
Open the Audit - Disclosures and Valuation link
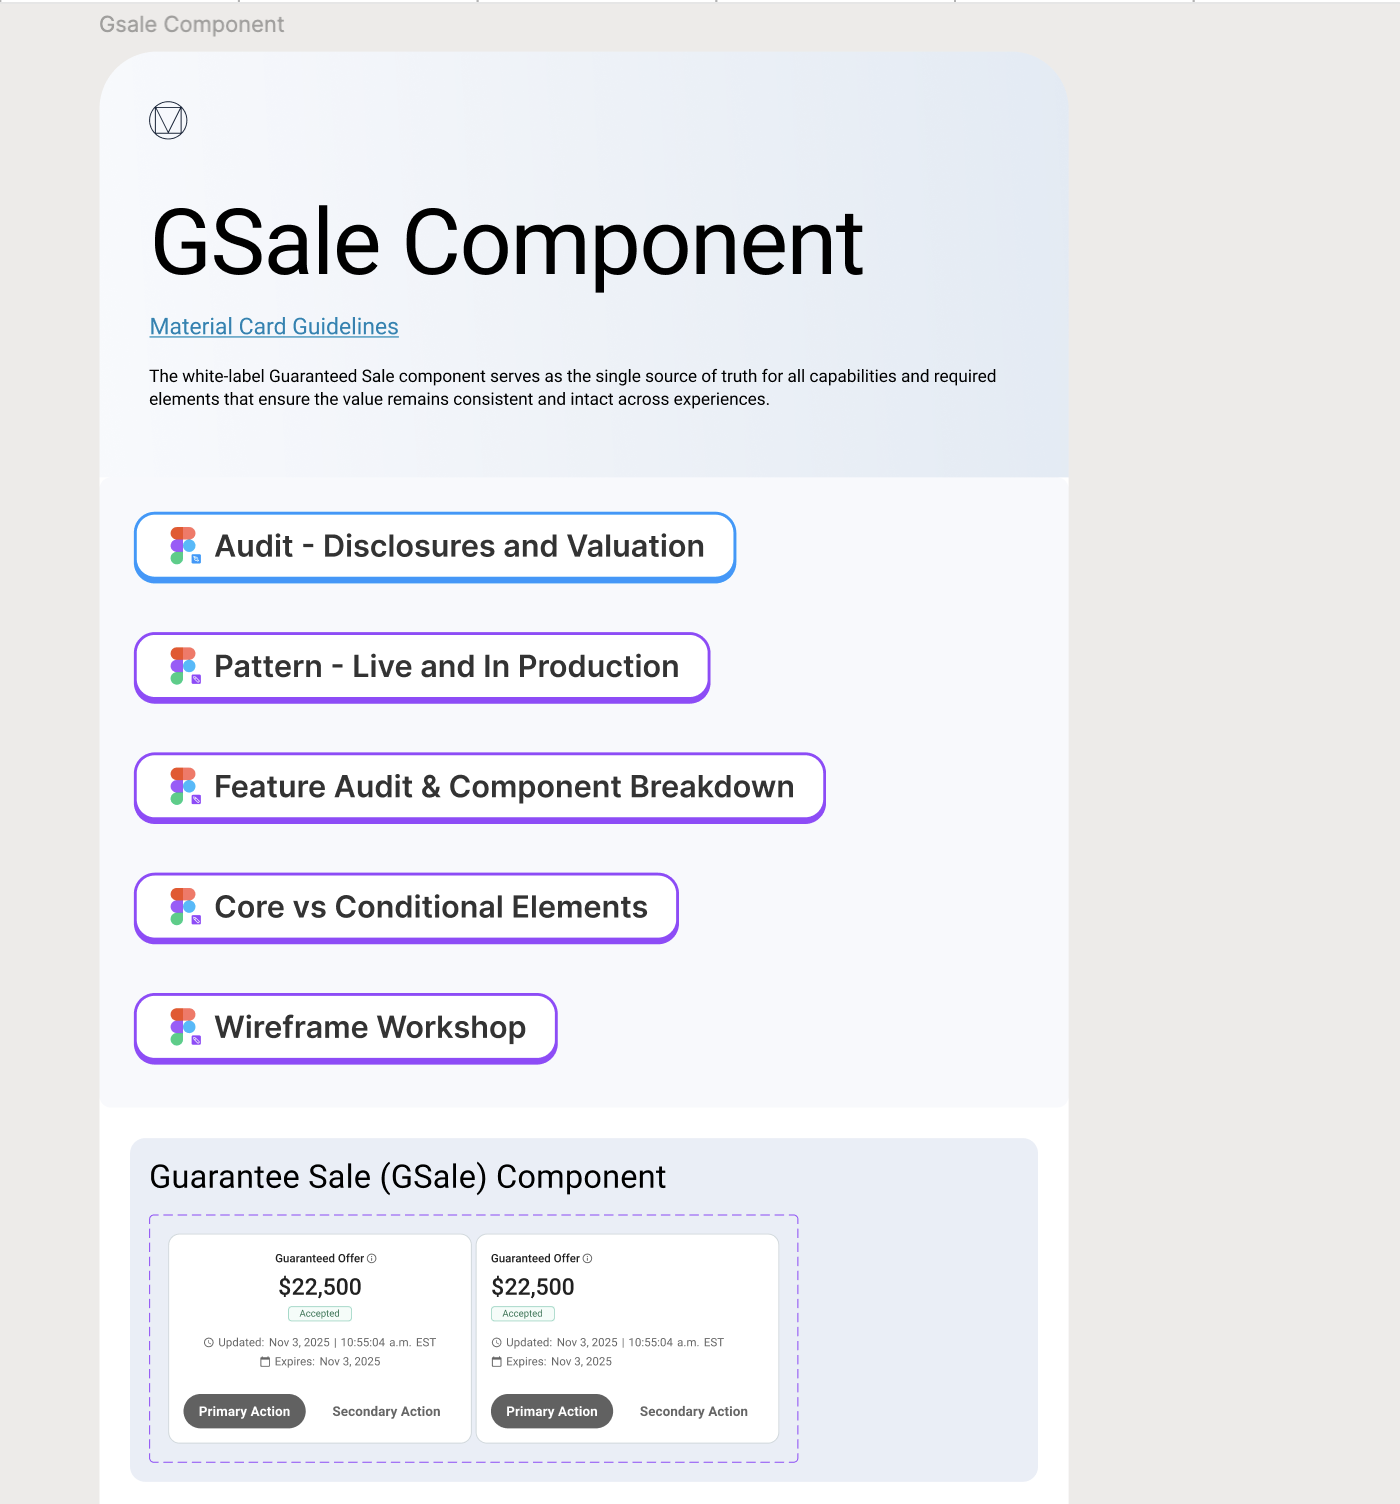[x=460, y=546]
